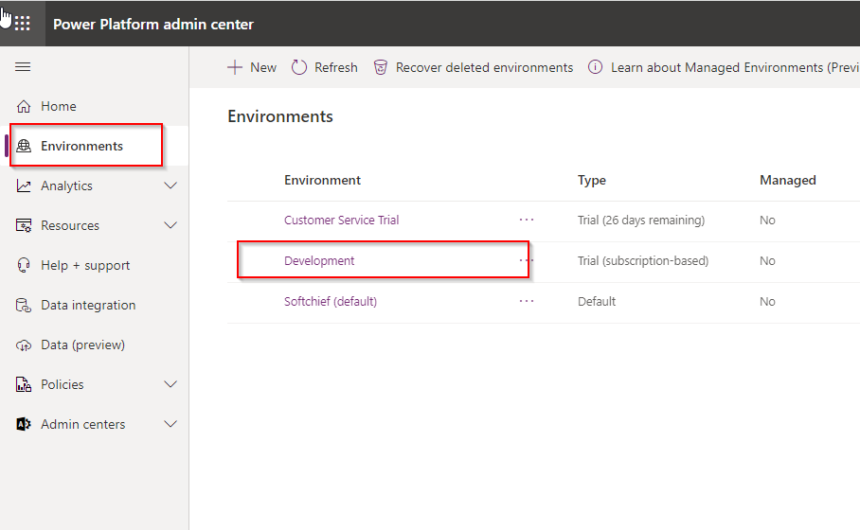Screen dimensions: 860x530
Task: Click New environment button
Action: (x=252, y=67)
